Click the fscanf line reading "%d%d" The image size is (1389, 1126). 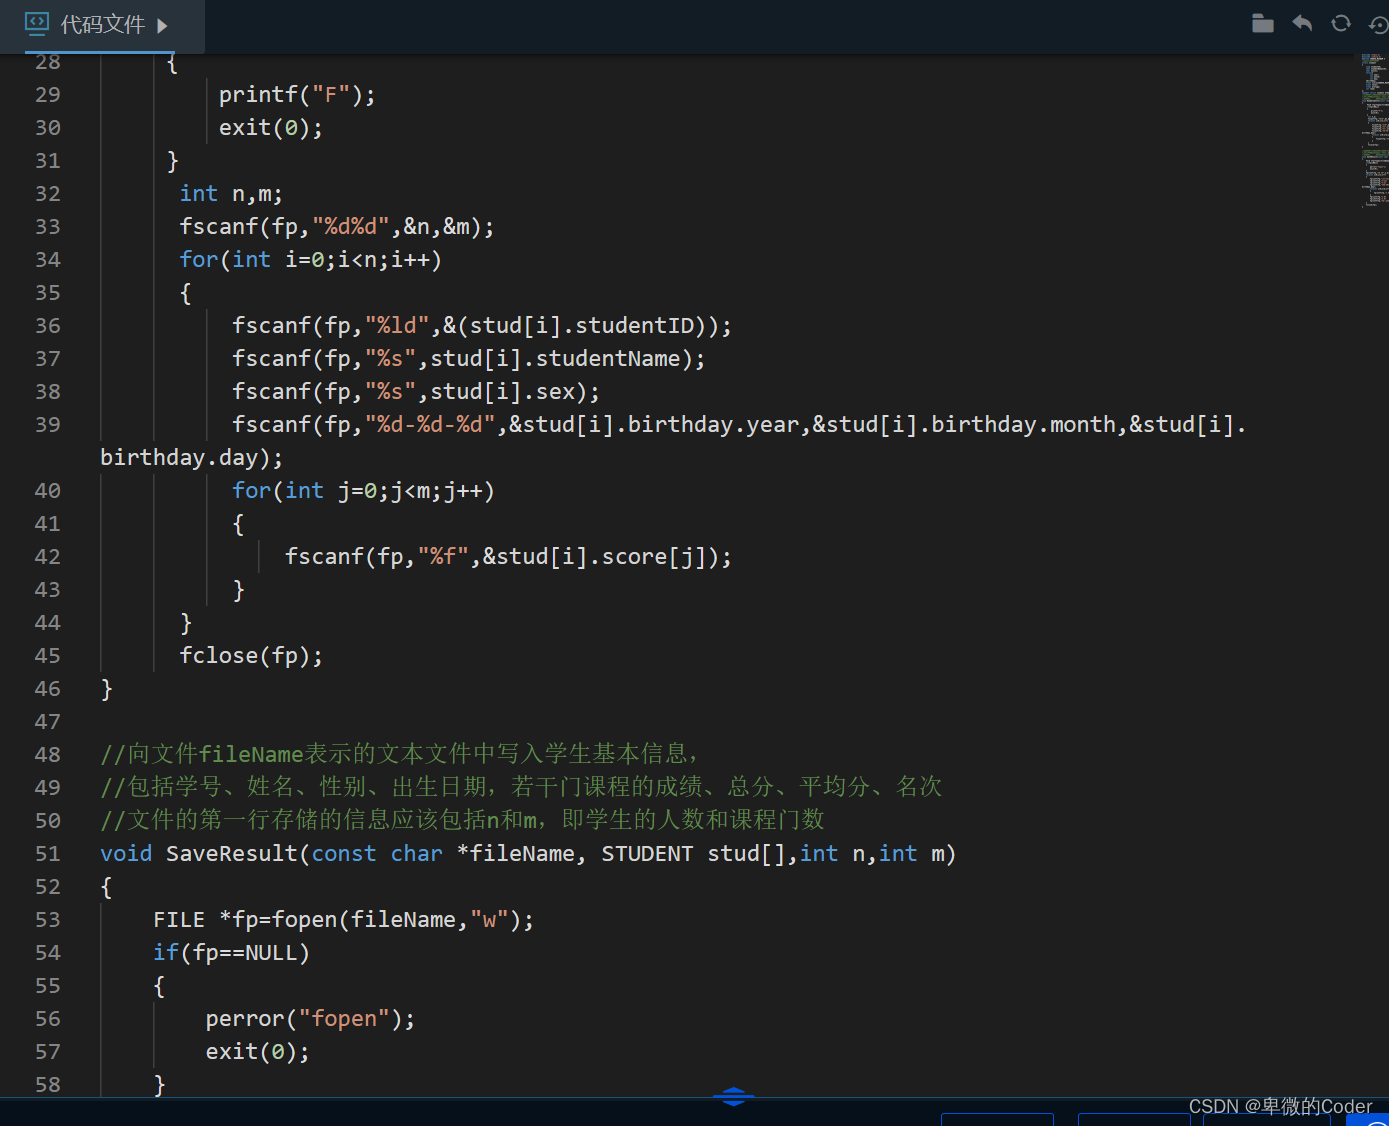tap(337, 227)
